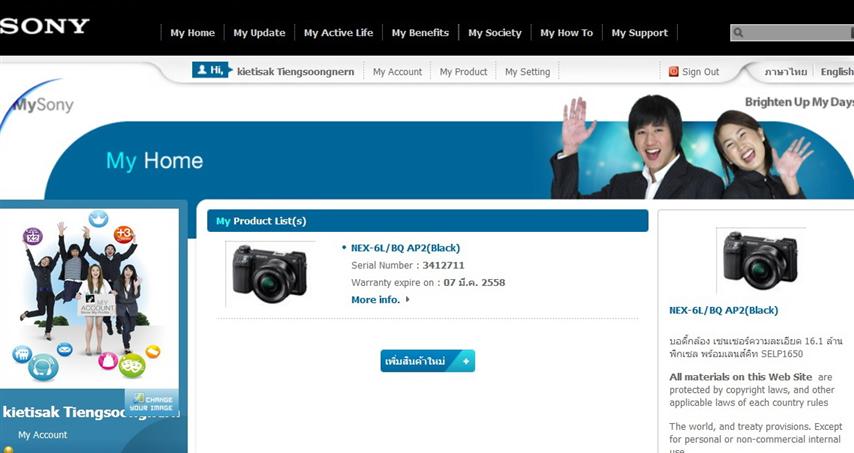Open NEX-6L/BQ AP2(Black) link in right panel
Image resolution: width=854 pixels, height=453 pixels.
[x=723, y=310]
